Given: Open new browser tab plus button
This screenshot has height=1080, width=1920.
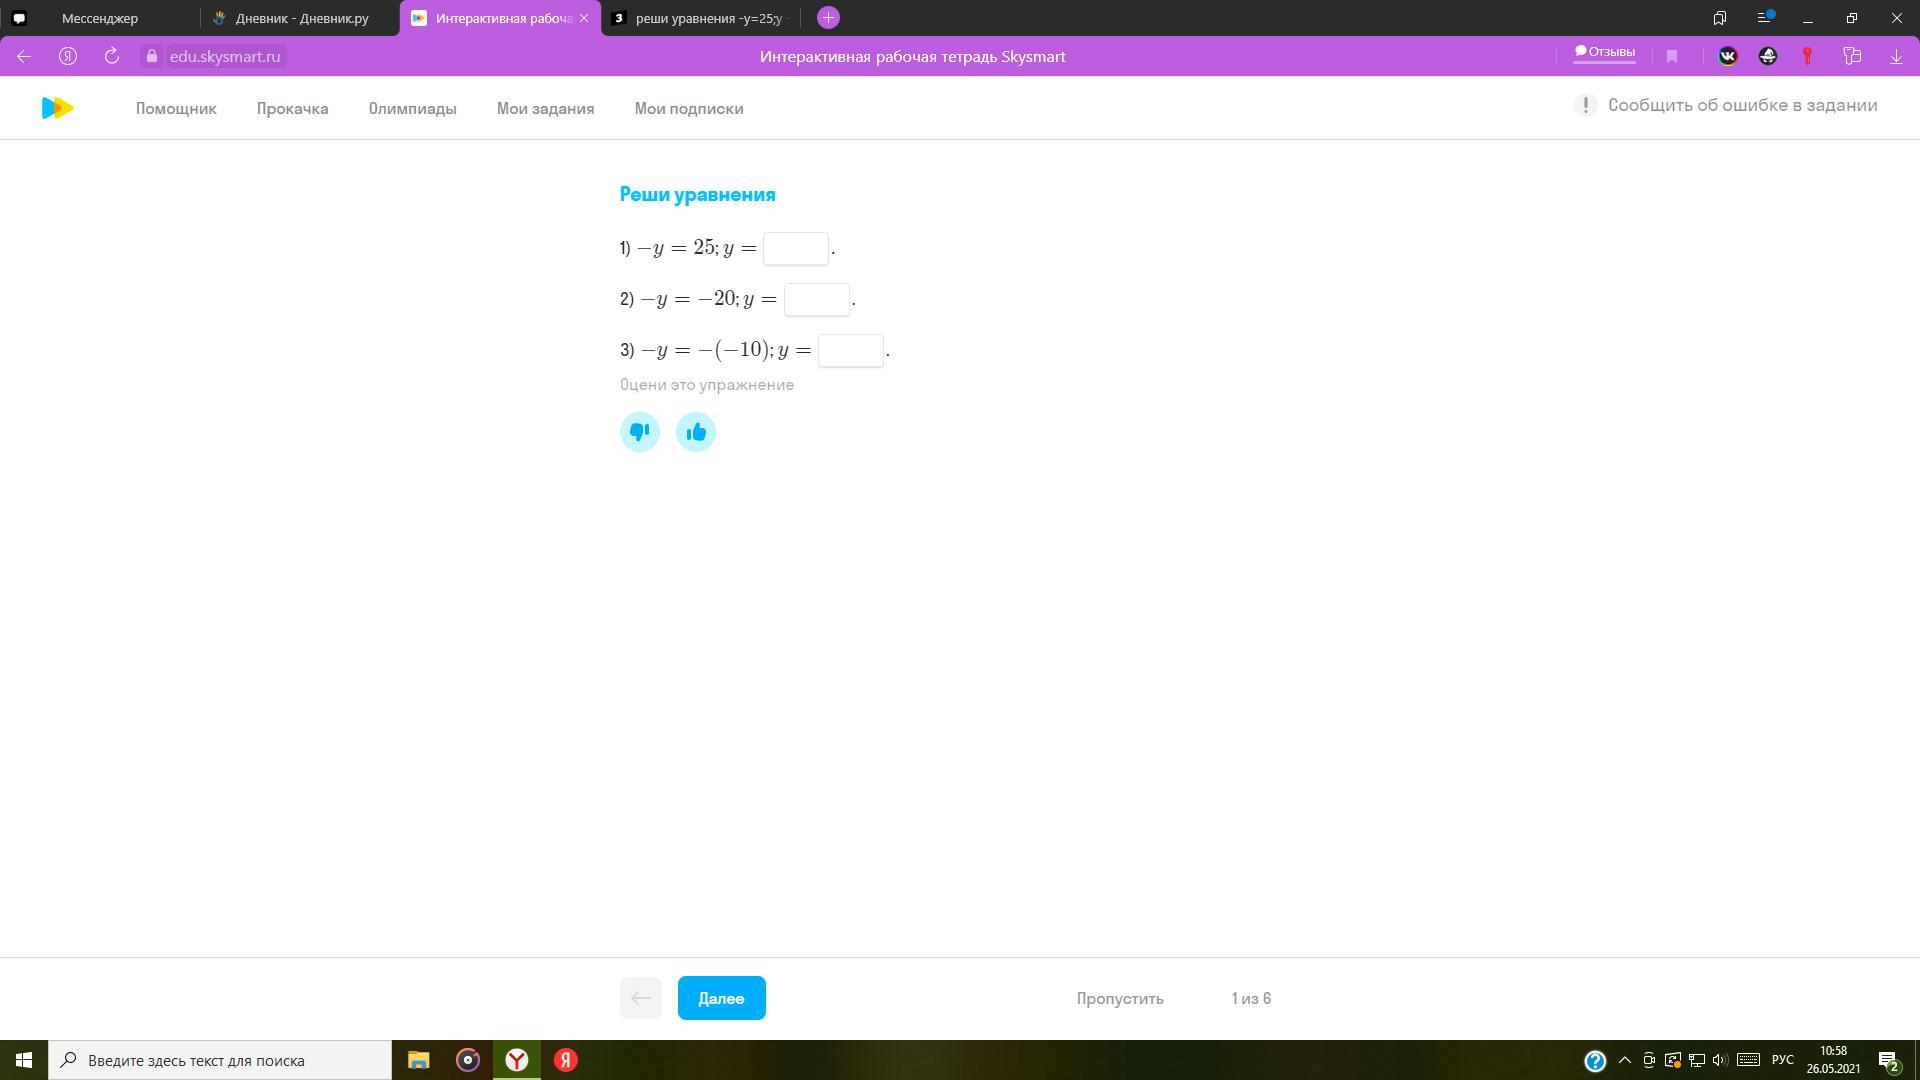Looking at the screenshot, I should coord(828,18).
